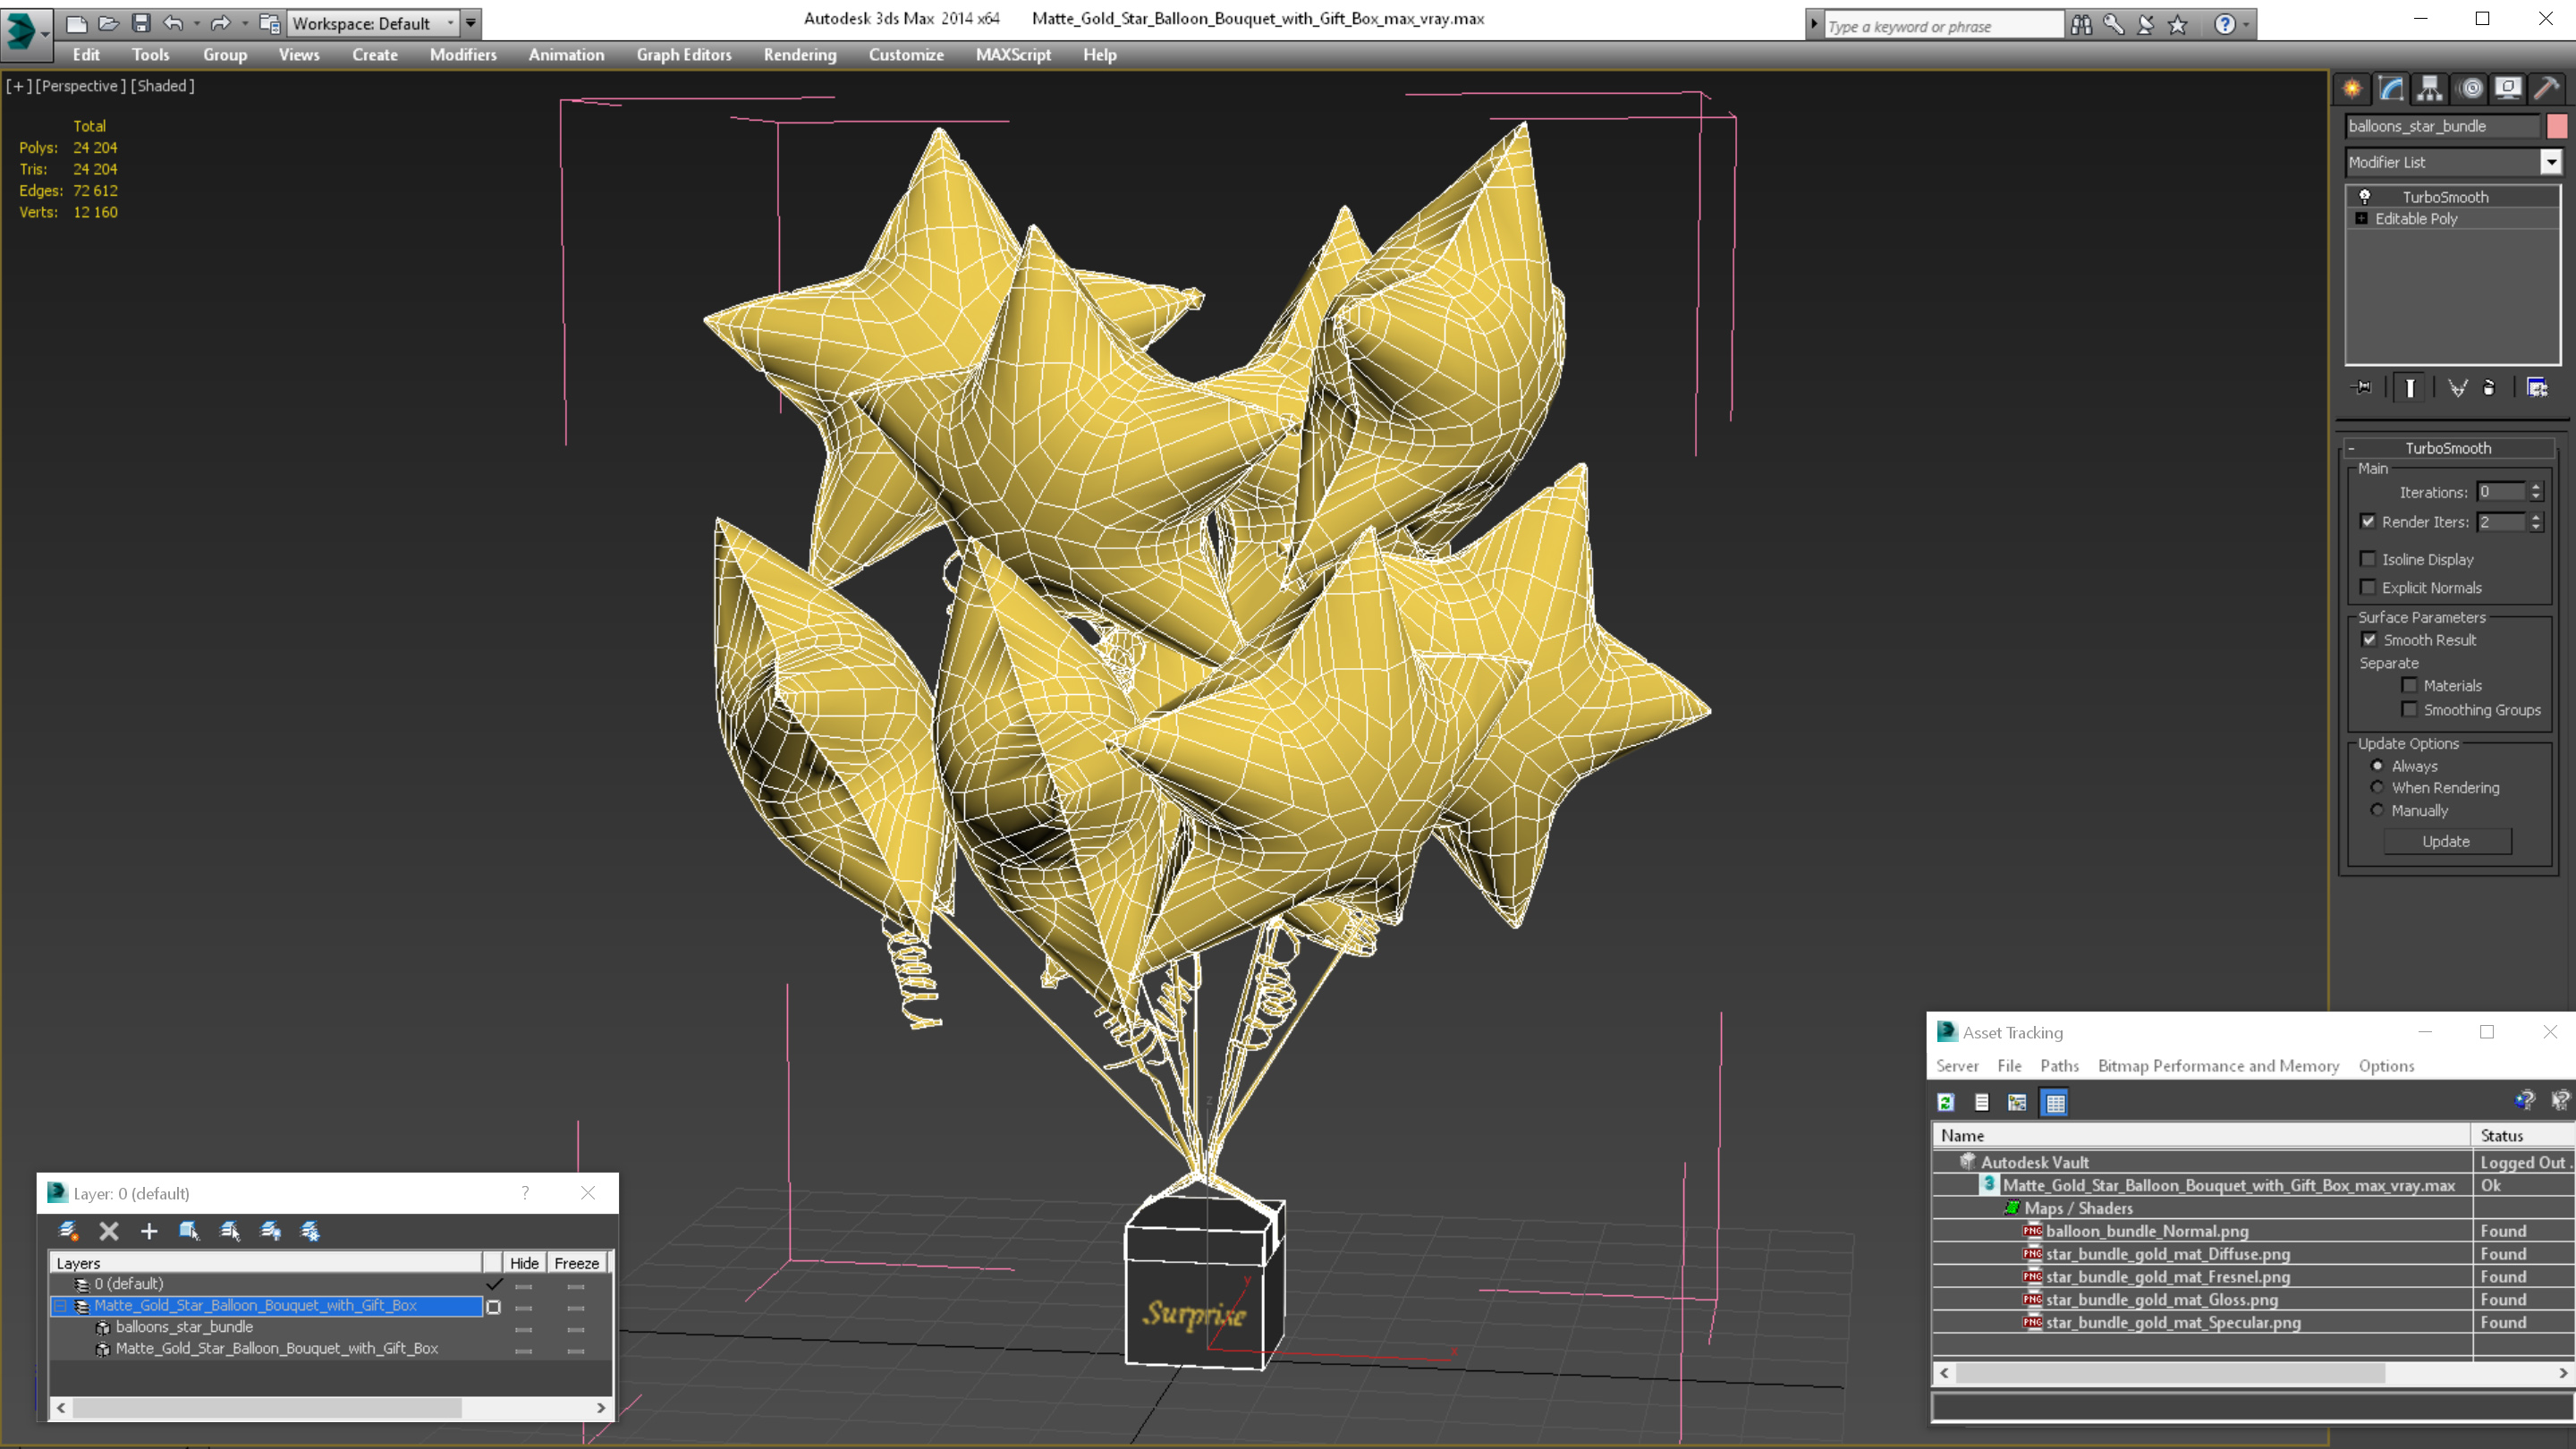Viewport: 2576px width, 1449px height.
Task: Open the Modify command panel tab
Action: pos(2391,89)
